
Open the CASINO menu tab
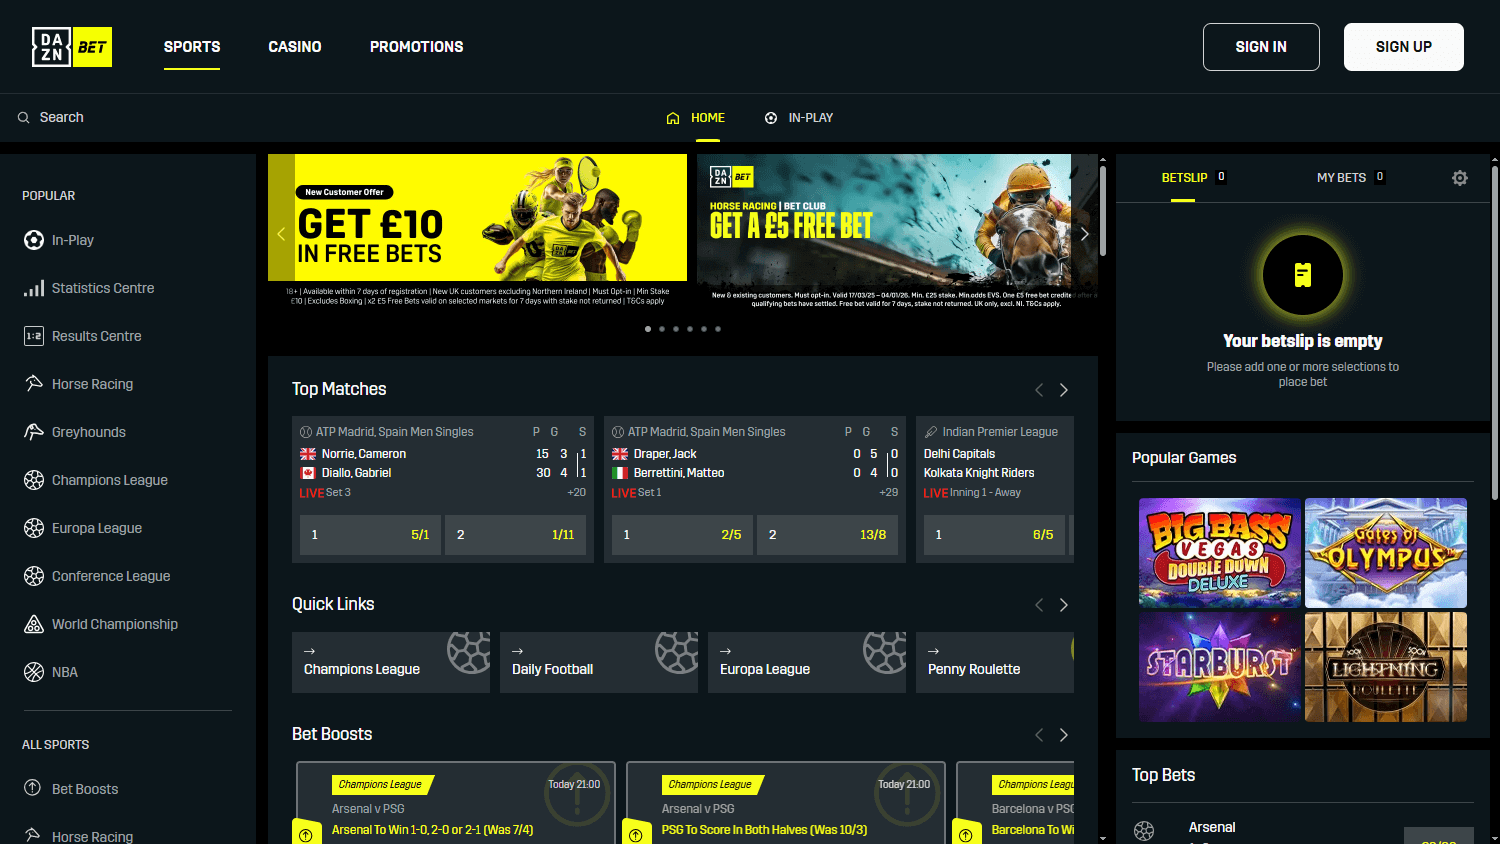coord(295,47)
